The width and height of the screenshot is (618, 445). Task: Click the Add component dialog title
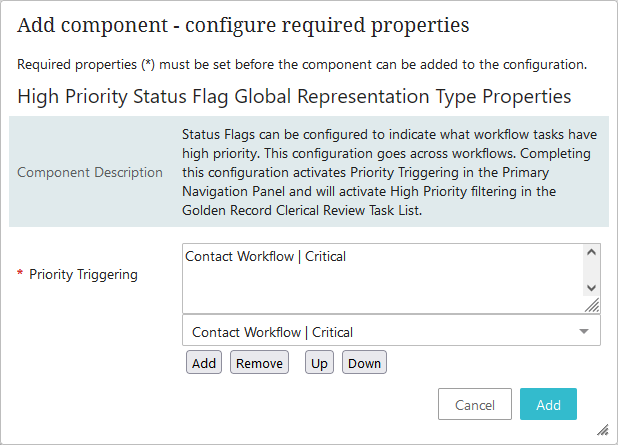point(243,25)
